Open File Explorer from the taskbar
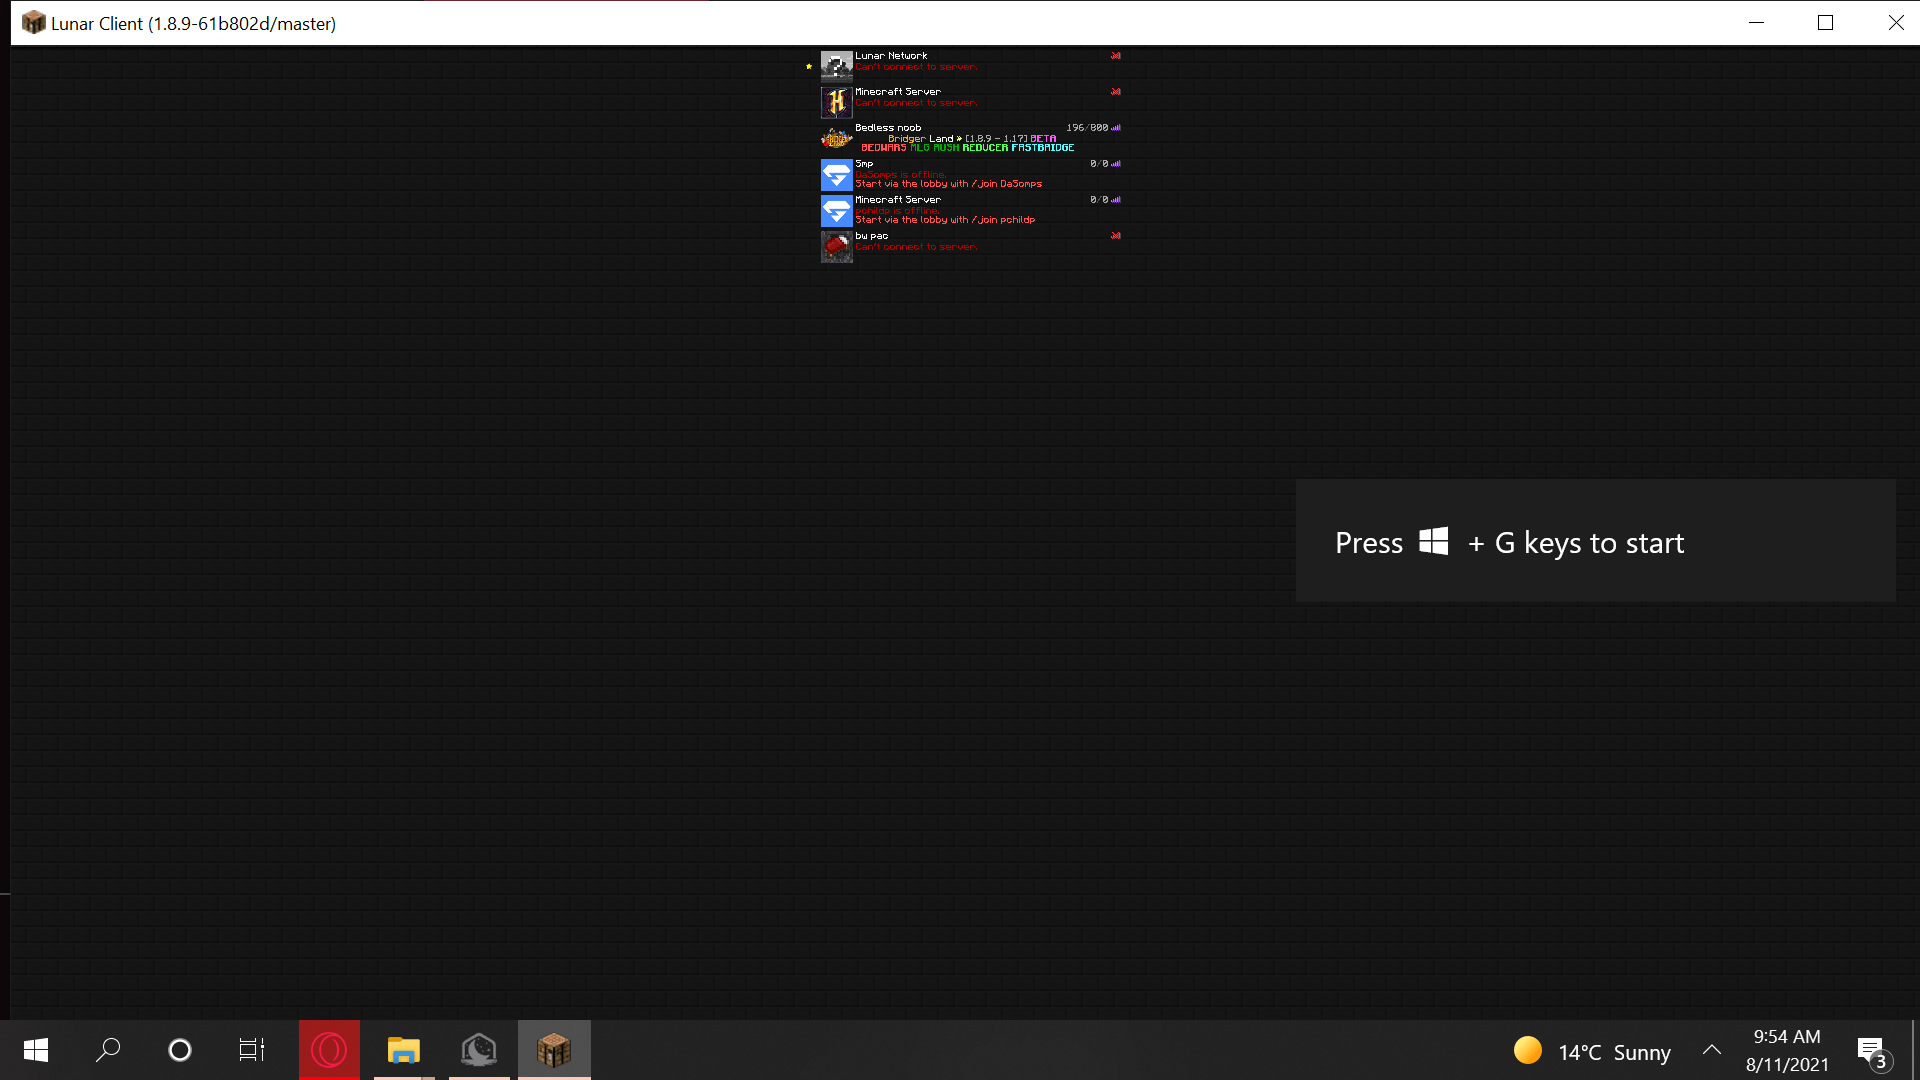Image resolution: width=1920 pixels, height=1080 pixels. [x=404, y=1050]
